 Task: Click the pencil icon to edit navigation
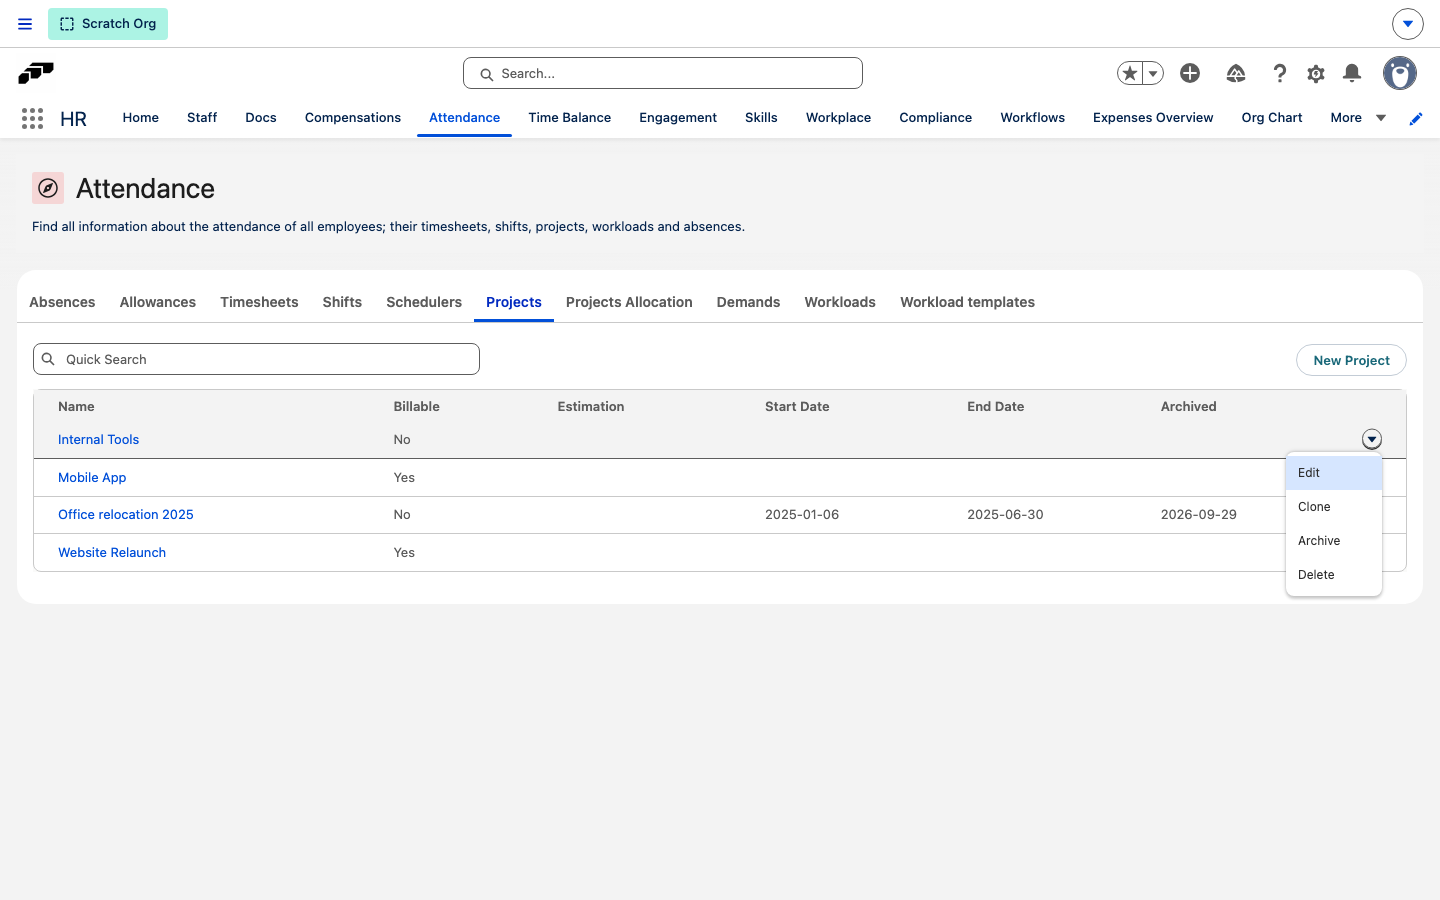1416,118
